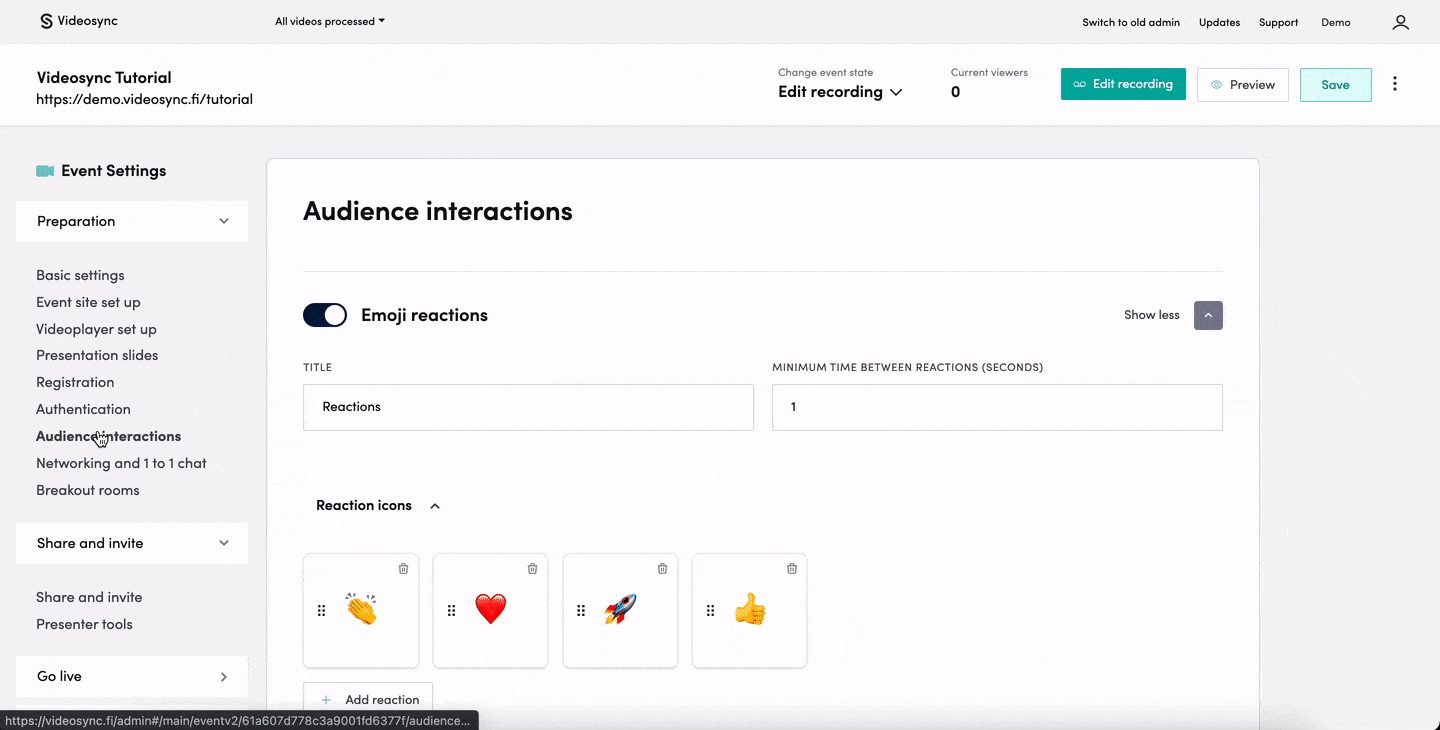Collapse the Reaction icons section

coord(435,505)
